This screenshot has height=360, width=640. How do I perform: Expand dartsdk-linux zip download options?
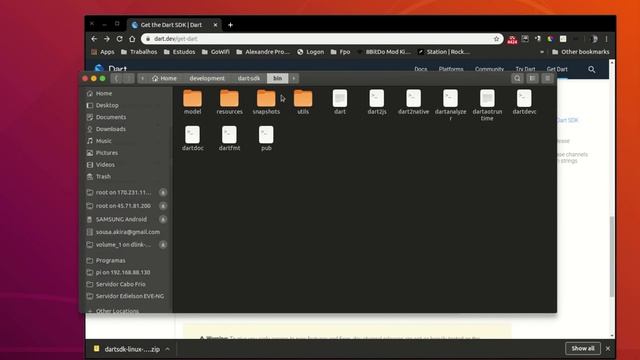(x=167, y=349)
